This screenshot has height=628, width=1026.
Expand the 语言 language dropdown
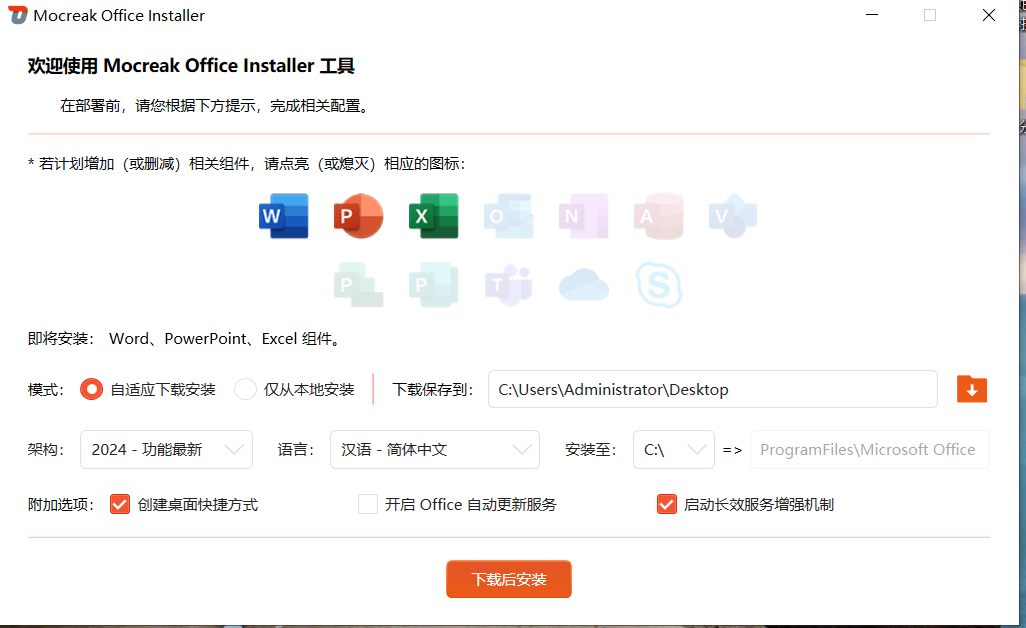coord(434,450)
